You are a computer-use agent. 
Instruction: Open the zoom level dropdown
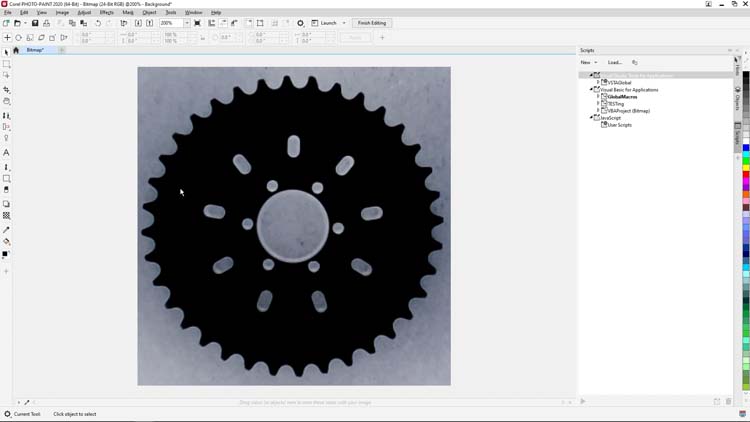tap(187, 23)
